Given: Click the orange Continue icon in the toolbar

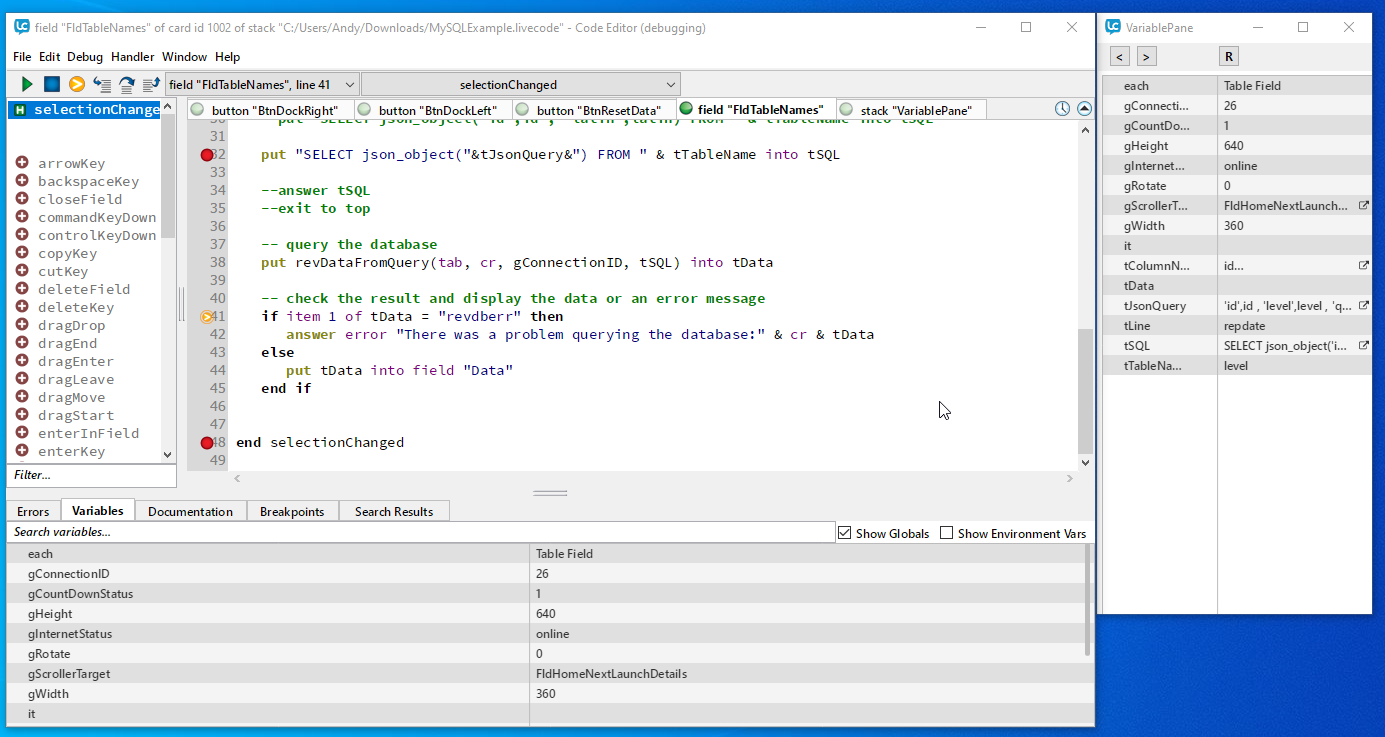Looking at the screenshot, I should [x=76, y=85].
